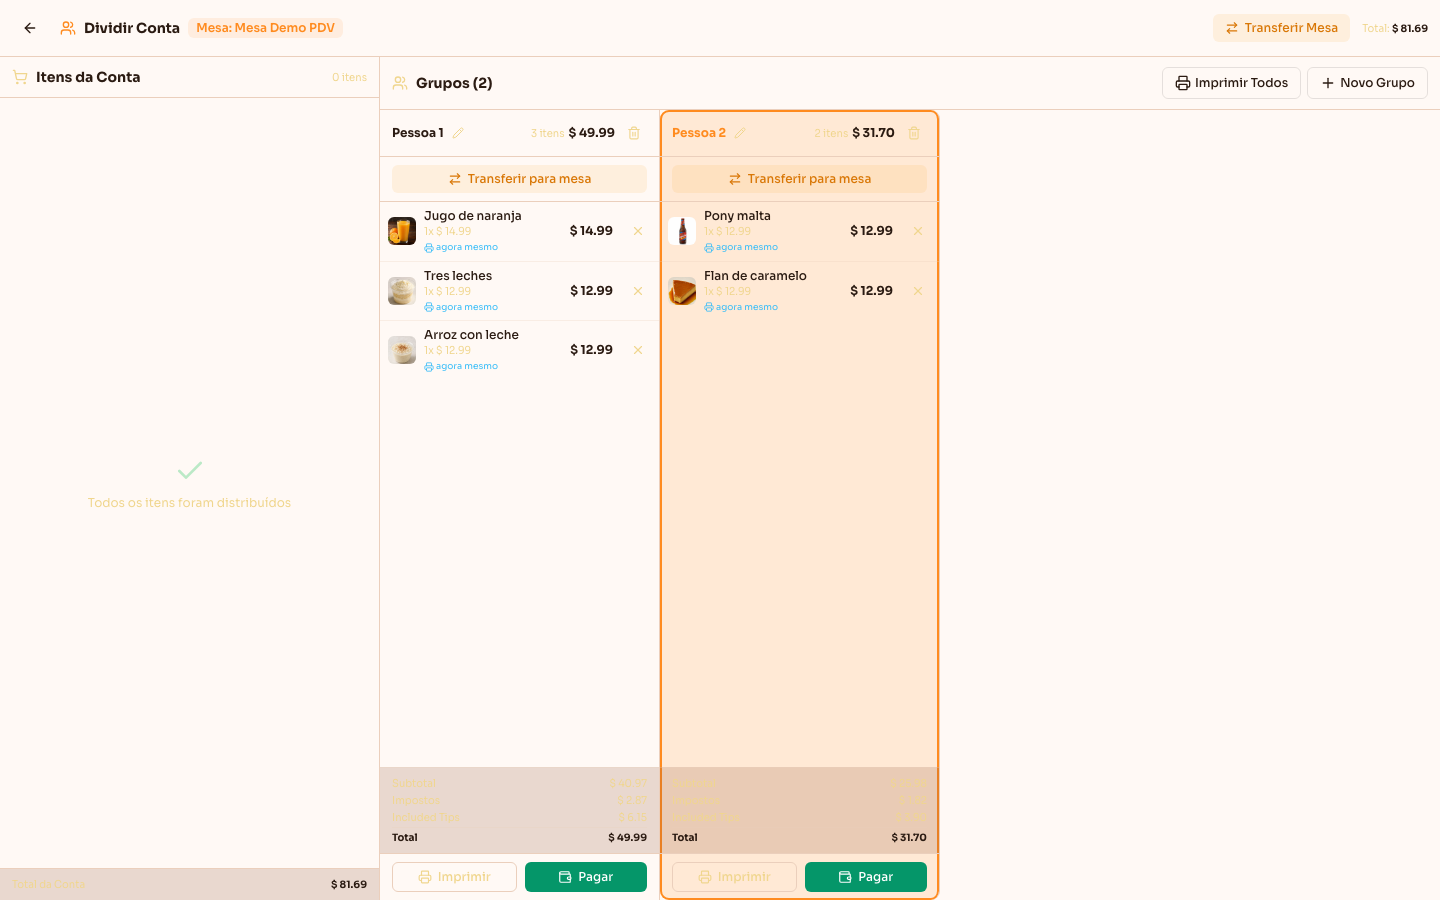Print the Pessoa 1 group bill
This screenshot has height=900, width=1440.
(454, 877)
